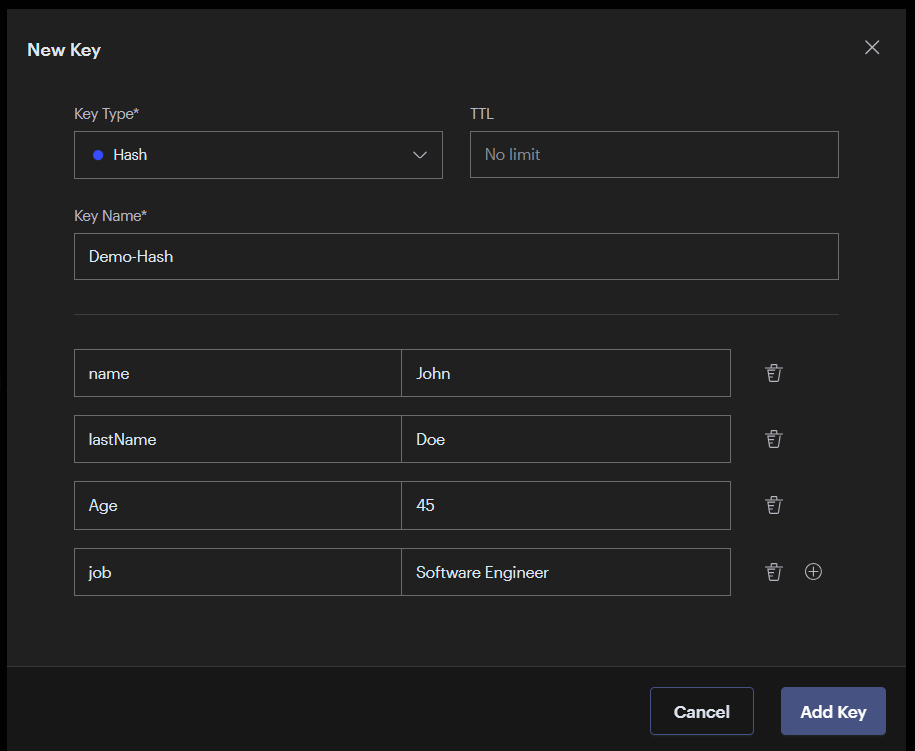The width and height of the screenshot is (915, 751).
Task: Click the TTL field showing No limit
Action: [654, 154]
